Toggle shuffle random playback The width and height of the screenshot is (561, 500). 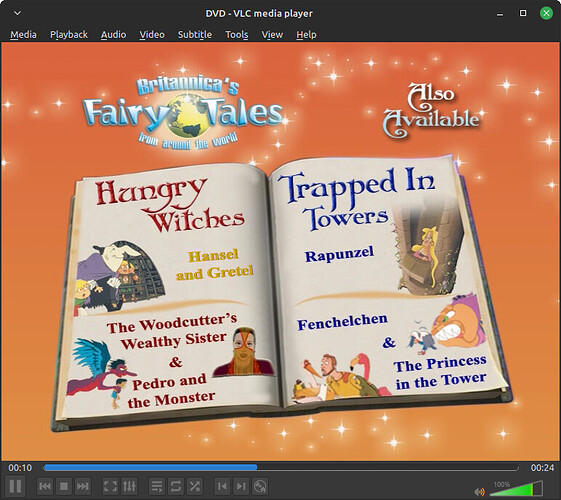(195, 486)
